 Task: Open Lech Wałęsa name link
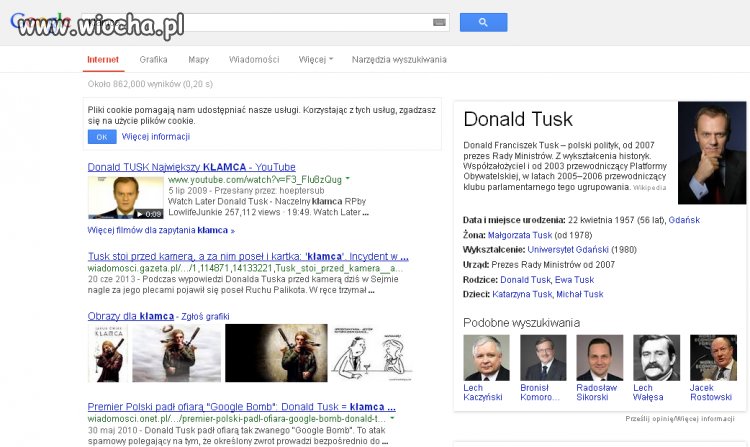[648, 392]
